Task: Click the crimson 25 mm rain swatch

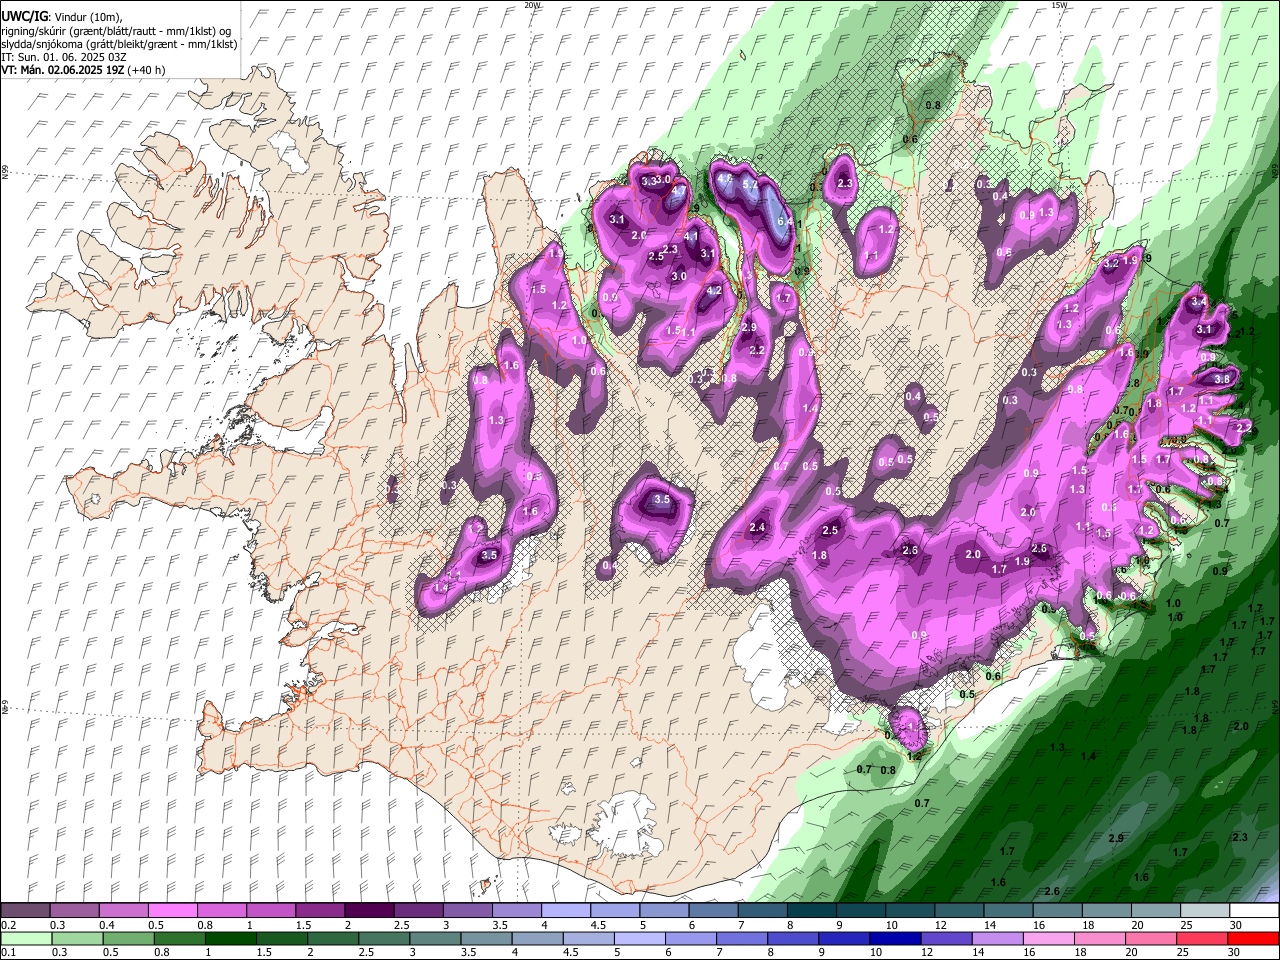Action: [1202, 939]
